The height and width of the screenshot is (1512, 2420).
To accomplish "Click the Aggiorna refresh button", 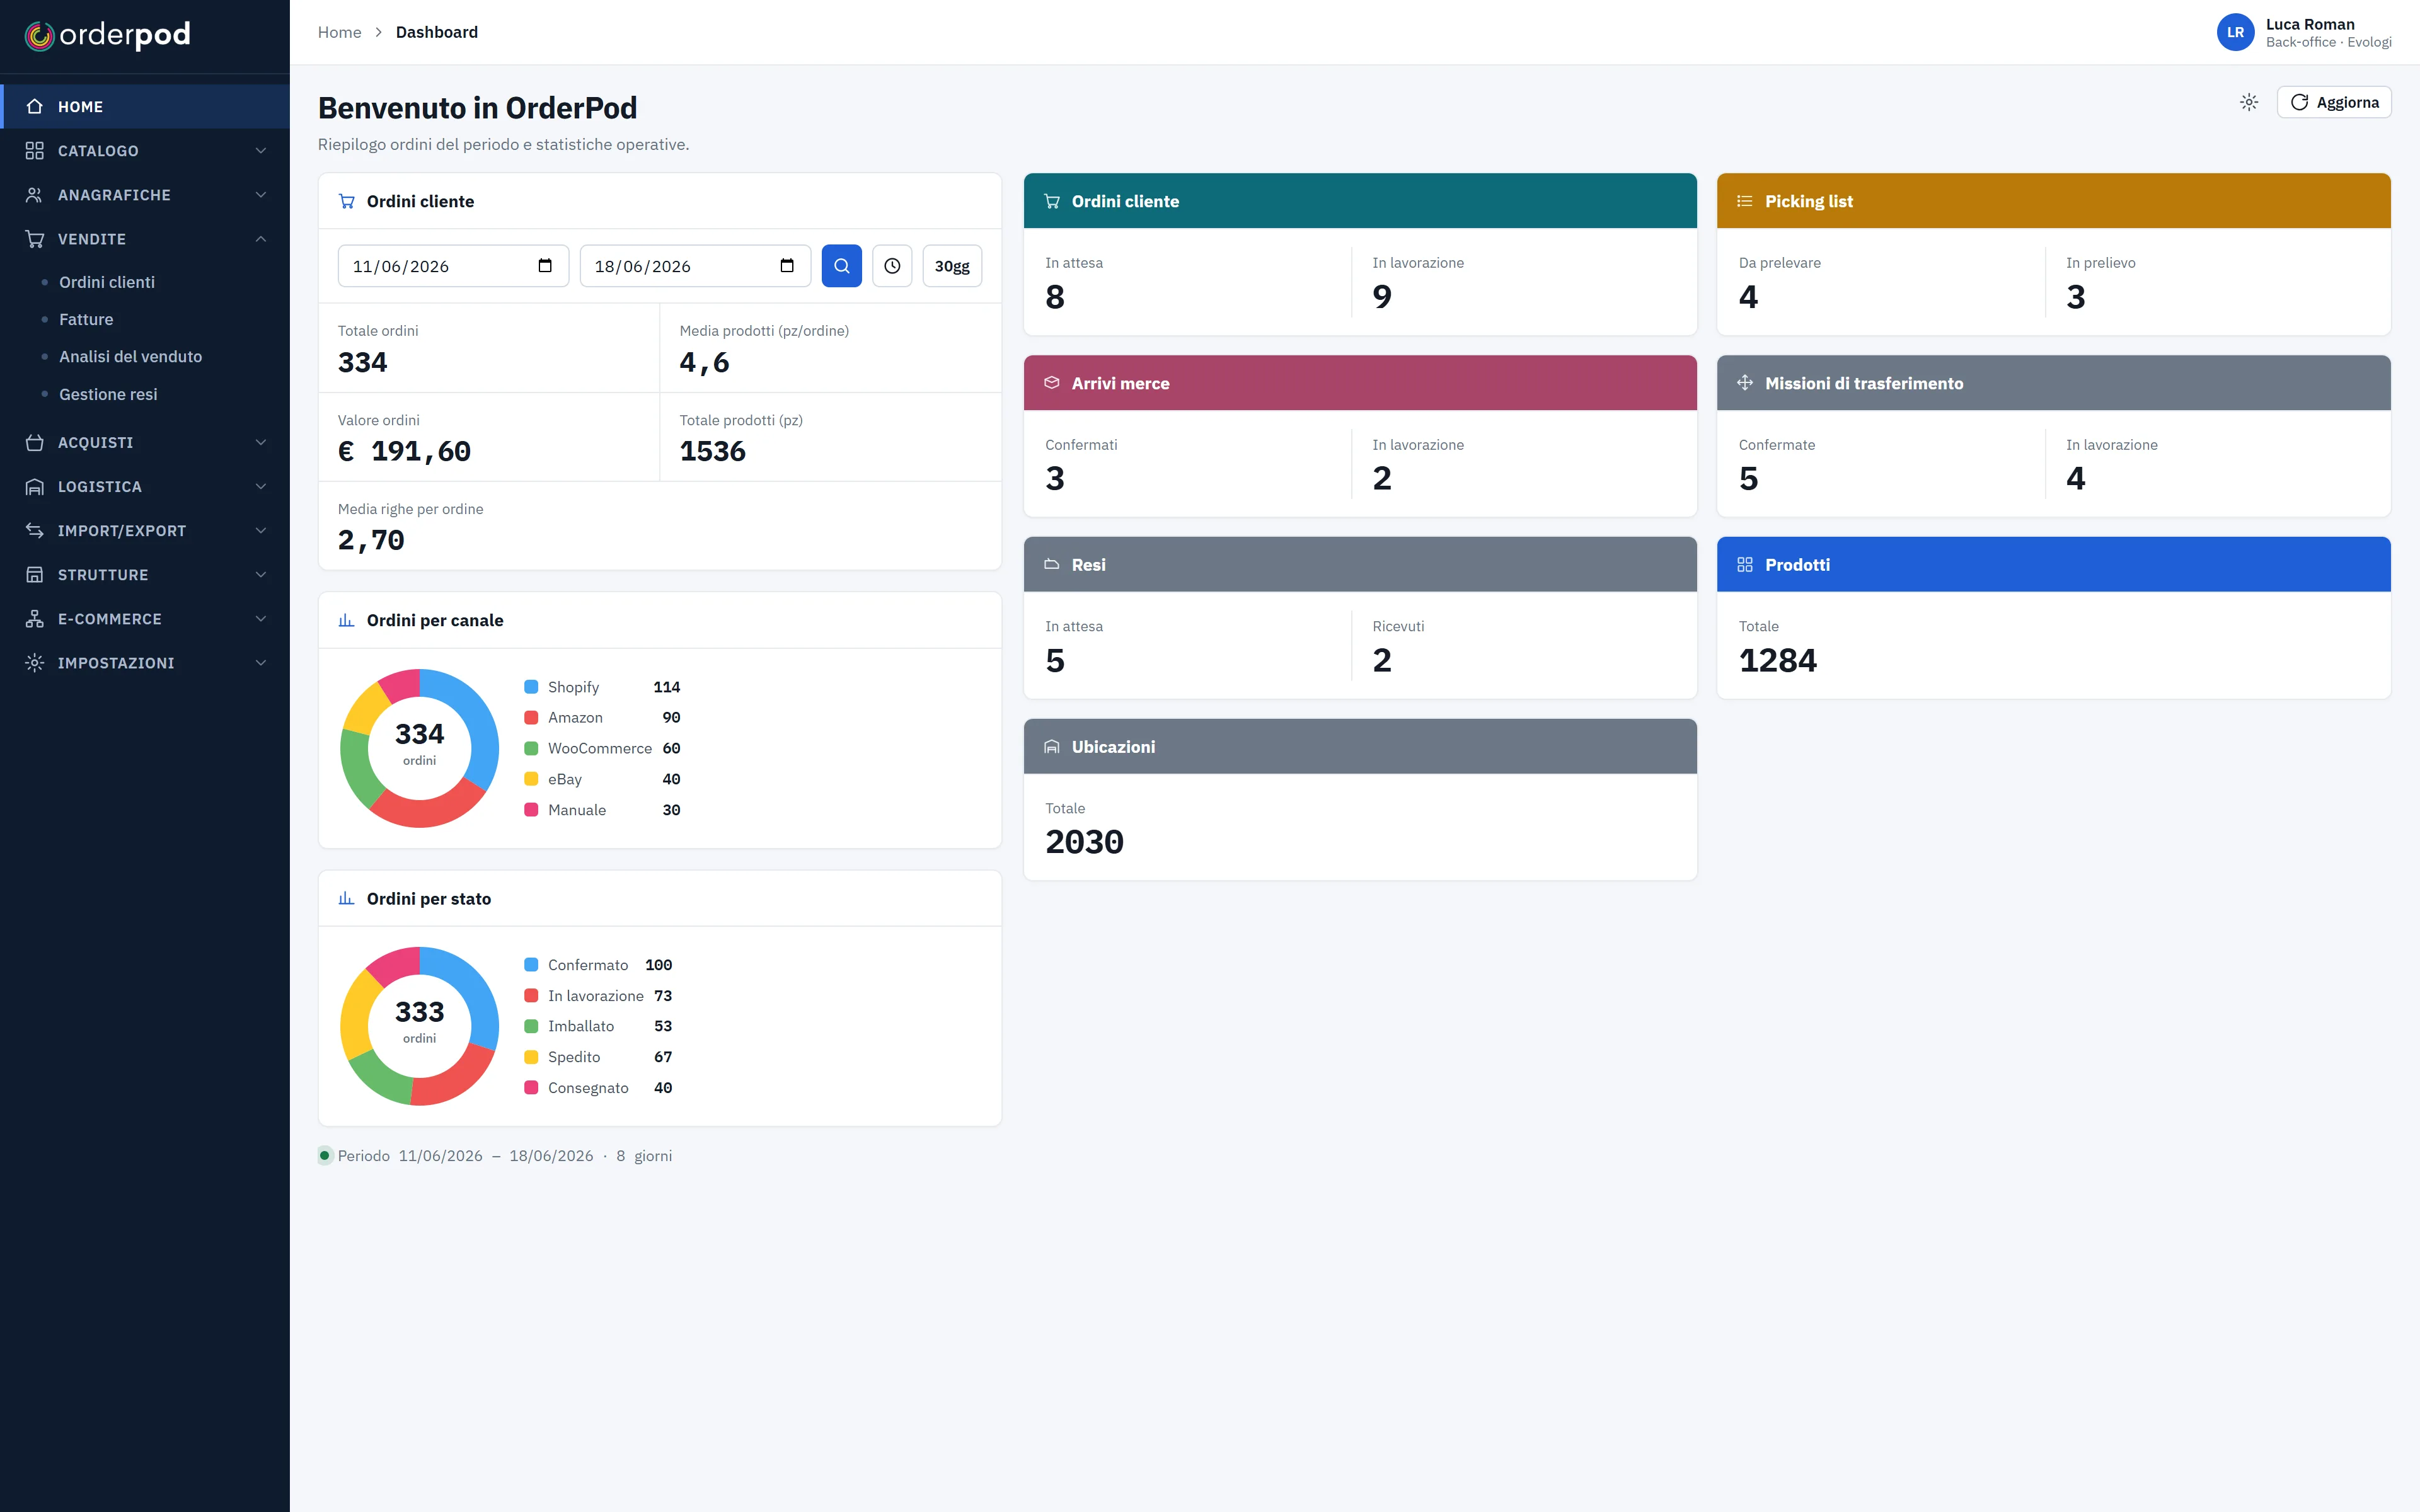I will [x=2334, y=102].
